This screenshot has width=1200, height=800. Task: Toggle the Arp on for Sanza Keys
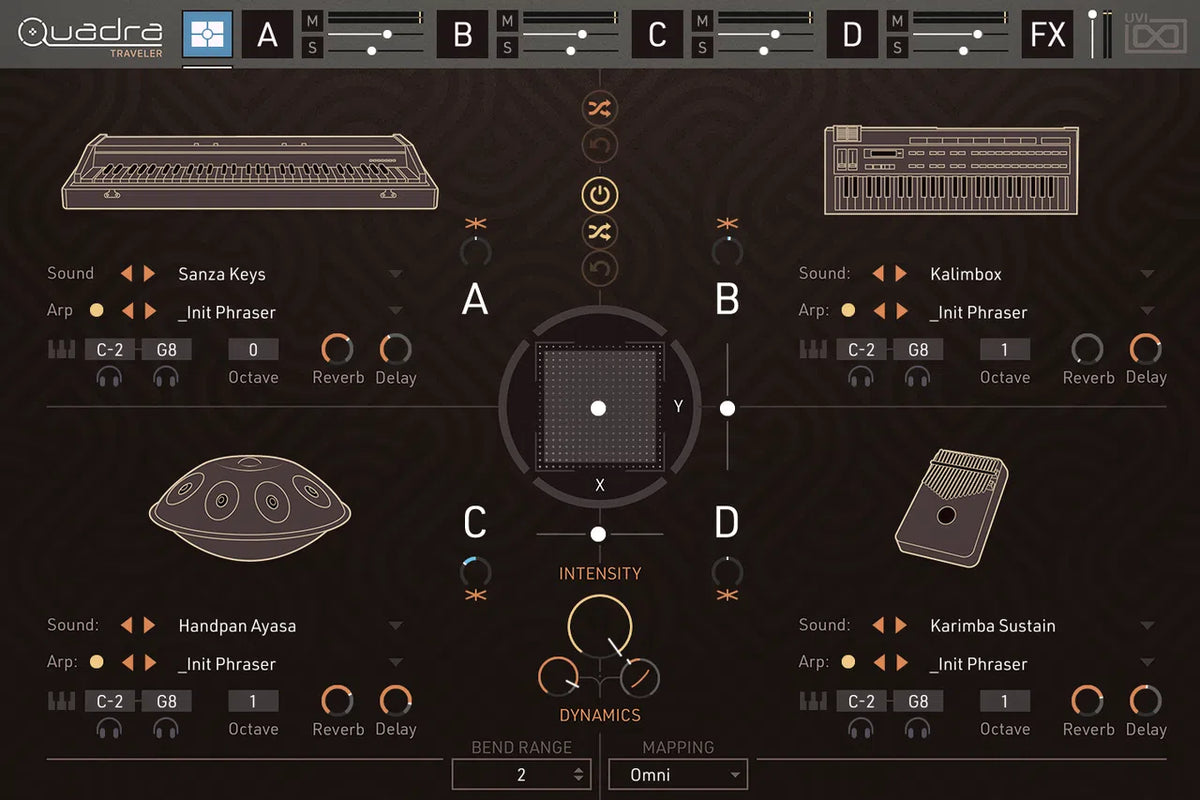coord(96,311)
